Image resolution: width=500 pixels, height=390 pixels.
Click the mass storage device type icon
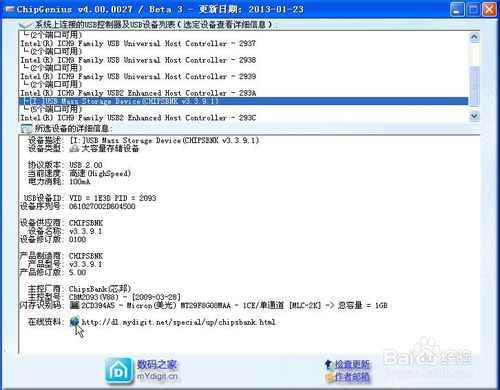[74, 149]
